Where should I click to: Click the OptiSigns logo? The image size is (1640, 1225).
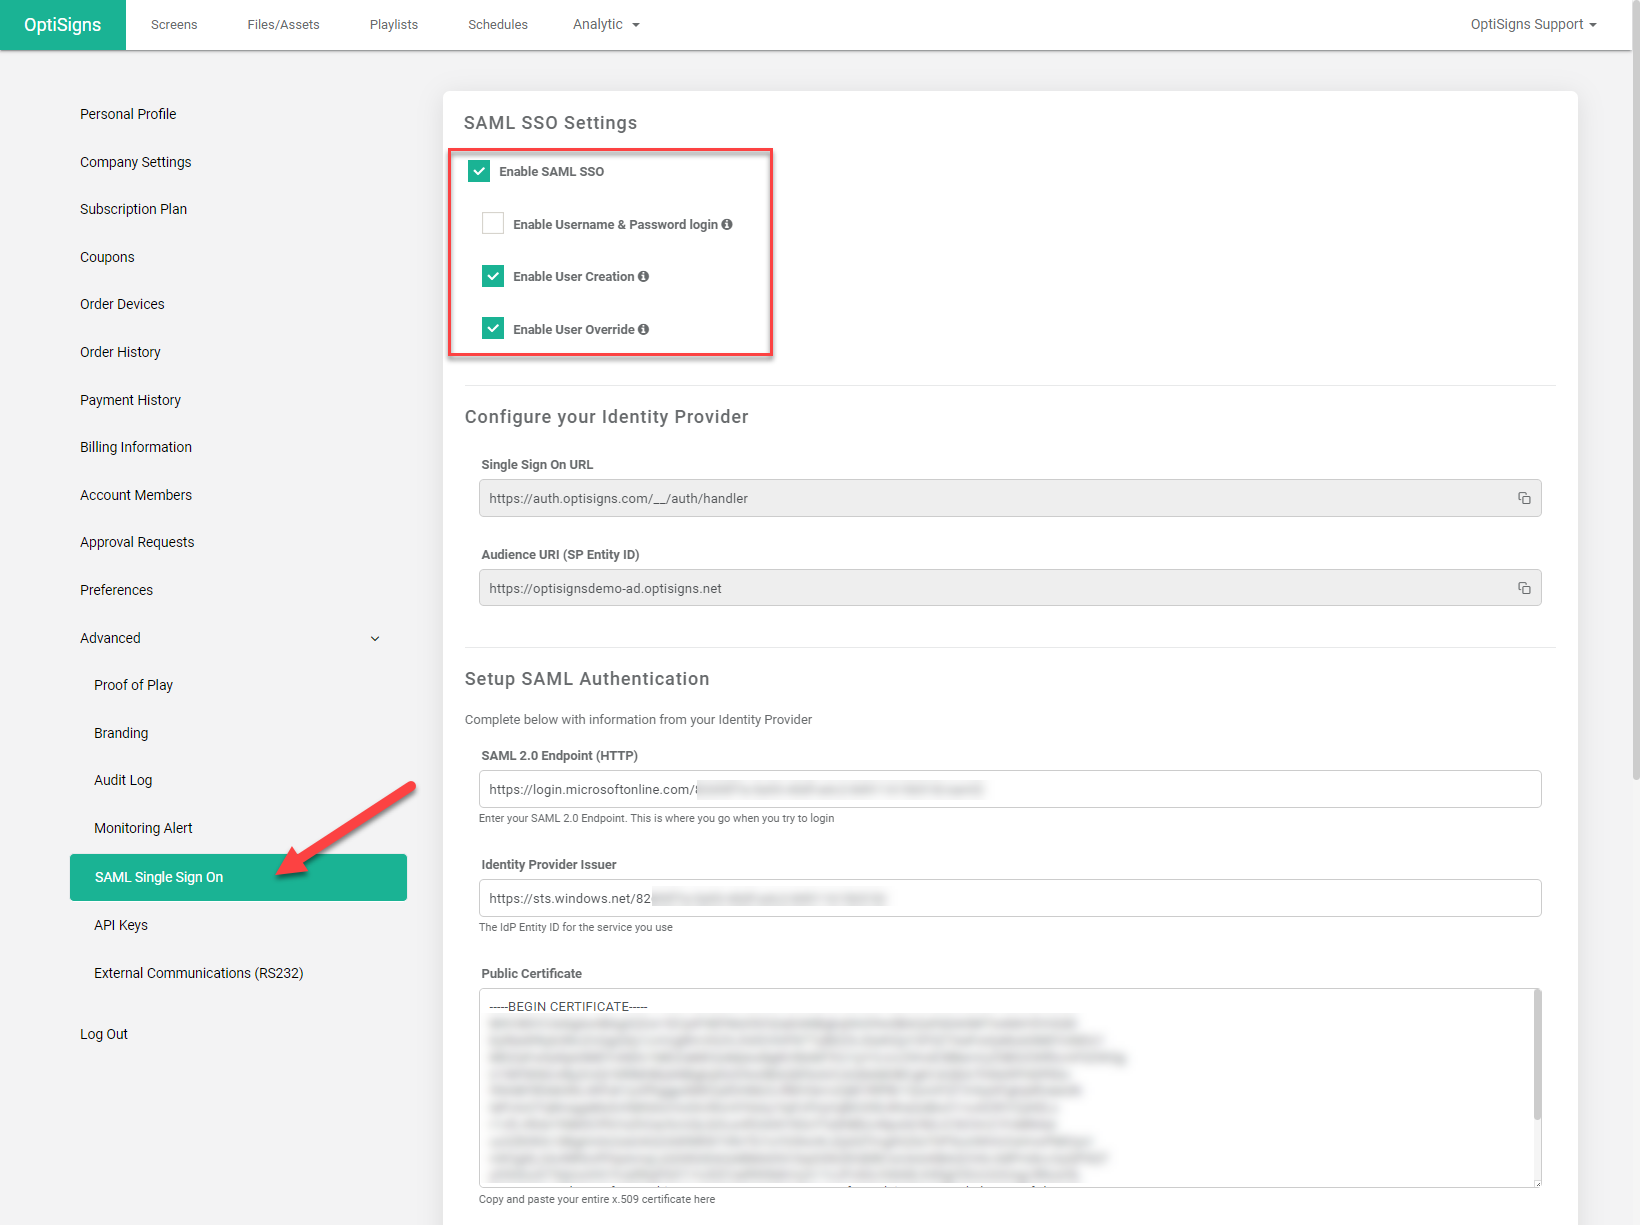tap(63, 25)
